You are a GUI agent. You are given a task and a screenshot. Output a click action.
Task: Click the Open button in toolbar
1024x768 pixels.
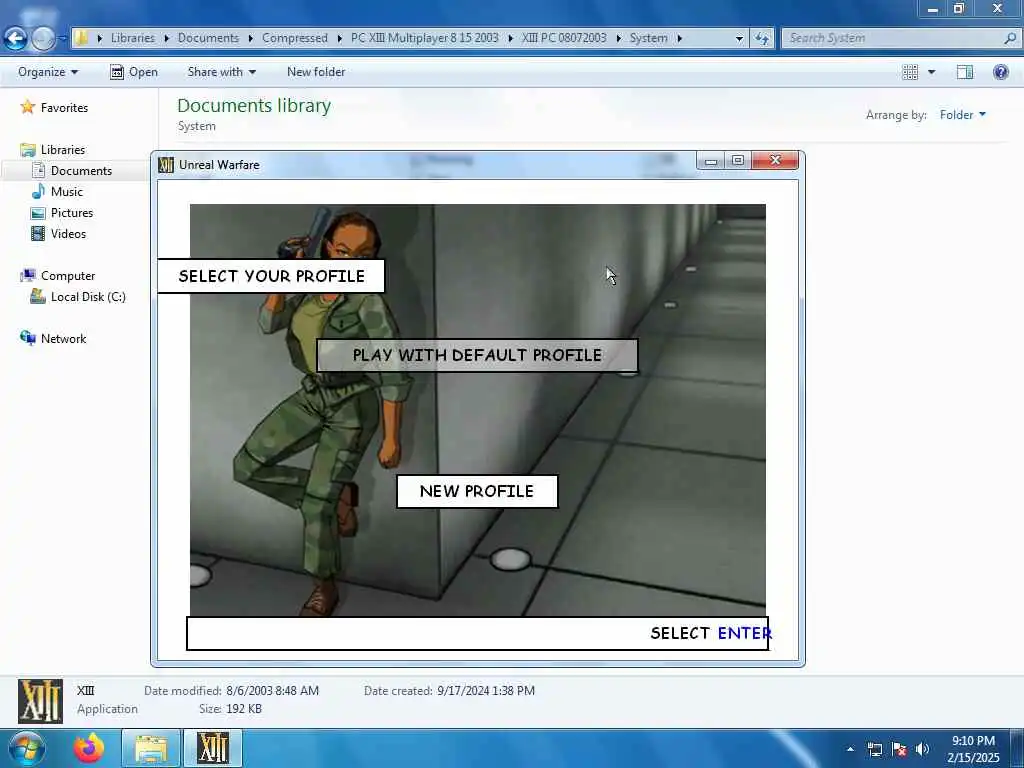pyautogui.click(x=134, y=72)
